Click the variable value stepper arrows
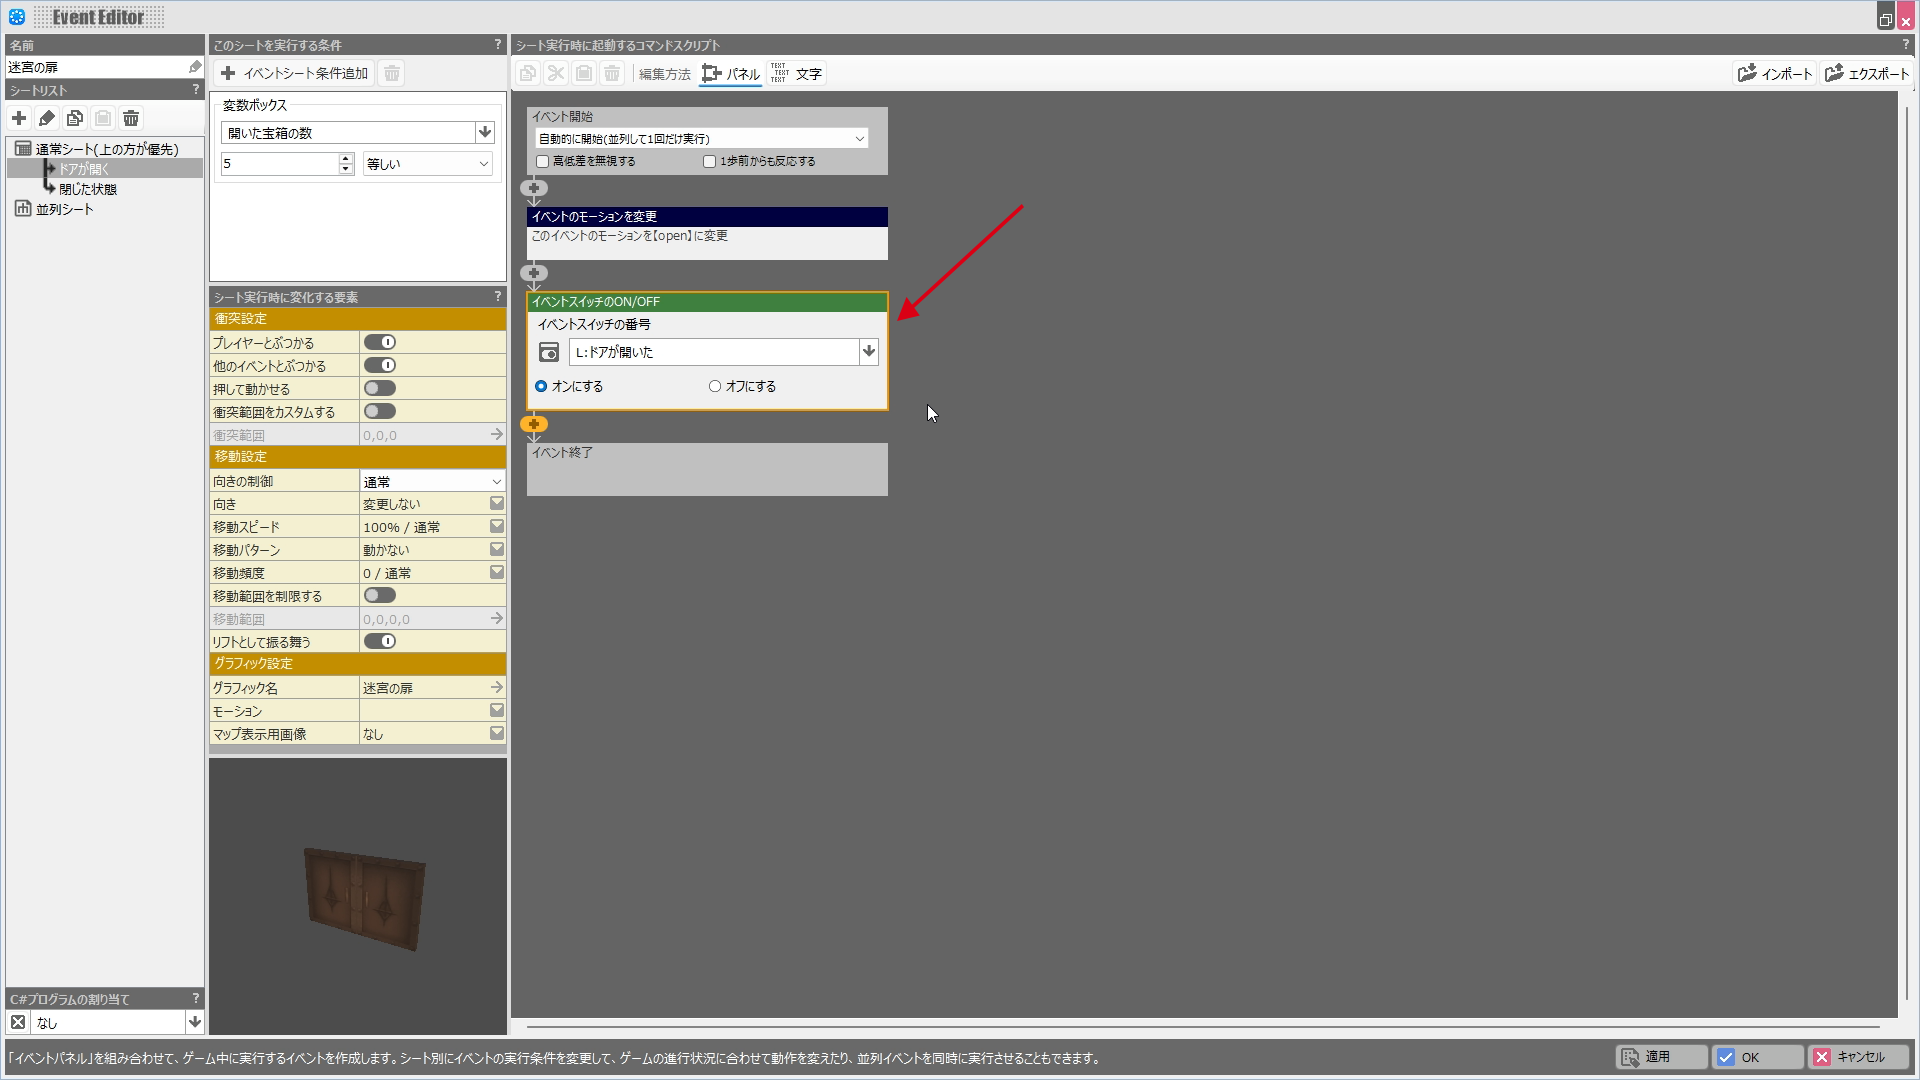The height and width of the screenshot is (1080, 1920). (346, 164)
